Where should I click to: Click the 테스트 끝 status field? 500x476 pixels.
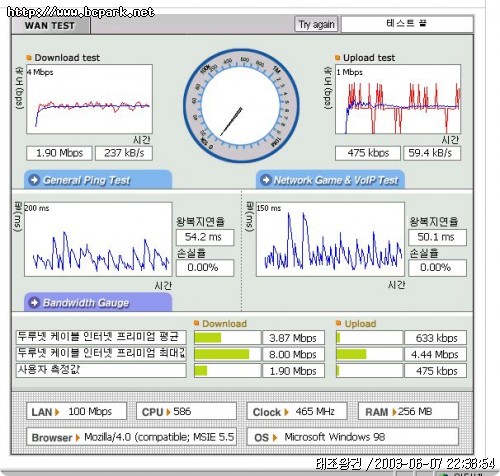click(407, 24)
